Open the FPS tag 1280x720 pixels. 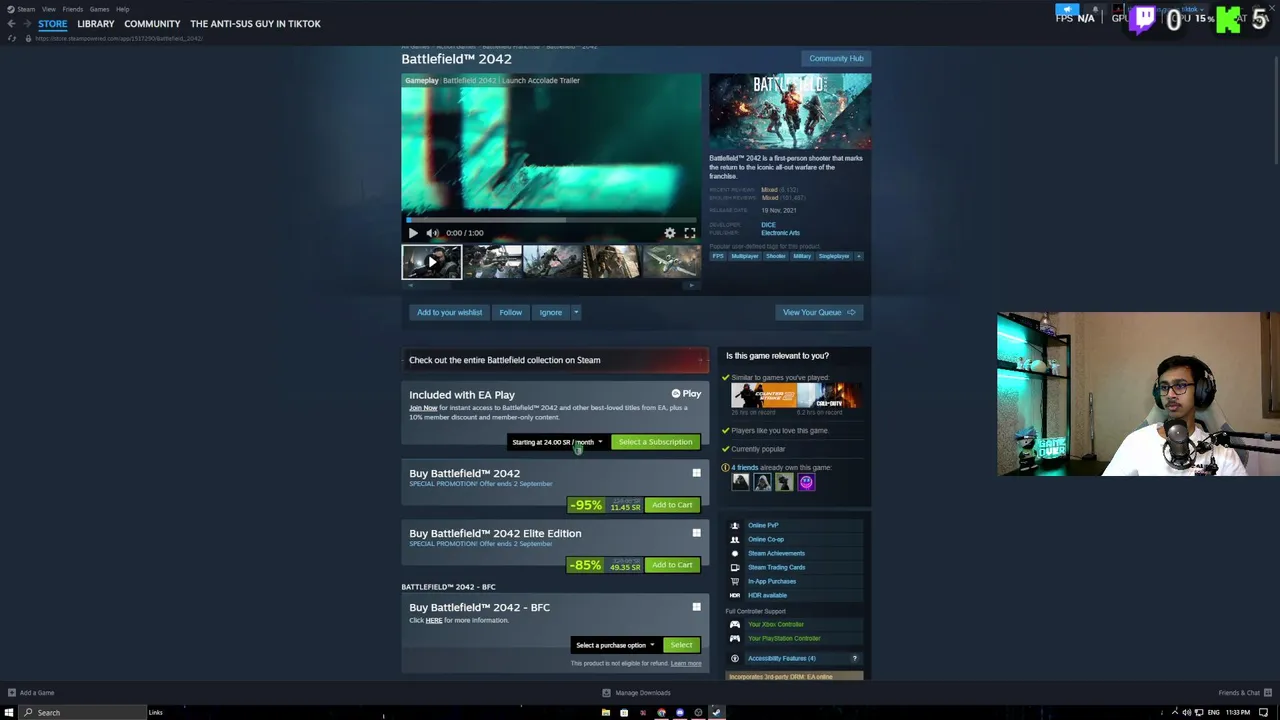pos(718,256)
